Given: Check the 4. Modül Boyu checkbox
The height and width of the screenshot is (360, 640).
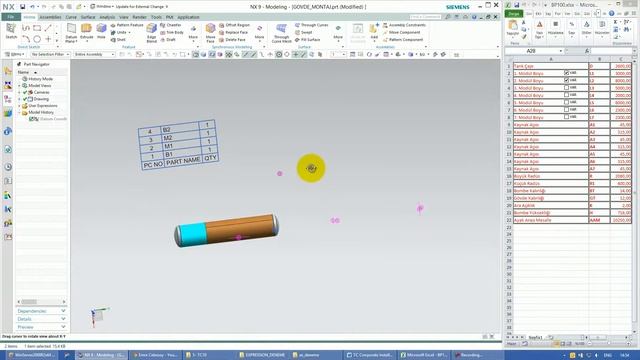Looking at the screenshot, I should [567, 95].
